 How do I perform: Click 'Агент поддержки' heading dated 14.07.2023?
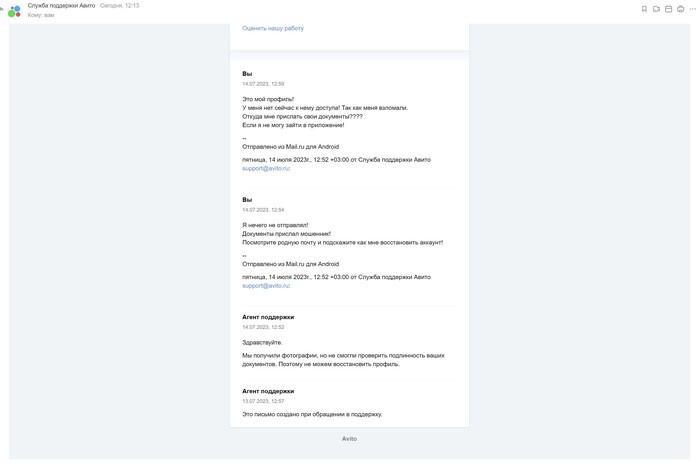tap(268, 317)
